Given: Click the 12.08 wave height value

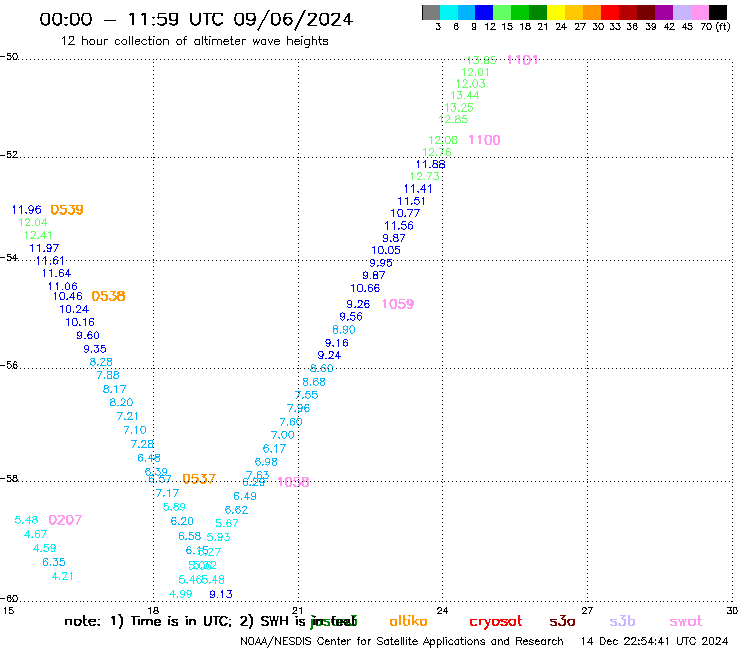Looking at the screenshot, I should click(x=443, y=140).
